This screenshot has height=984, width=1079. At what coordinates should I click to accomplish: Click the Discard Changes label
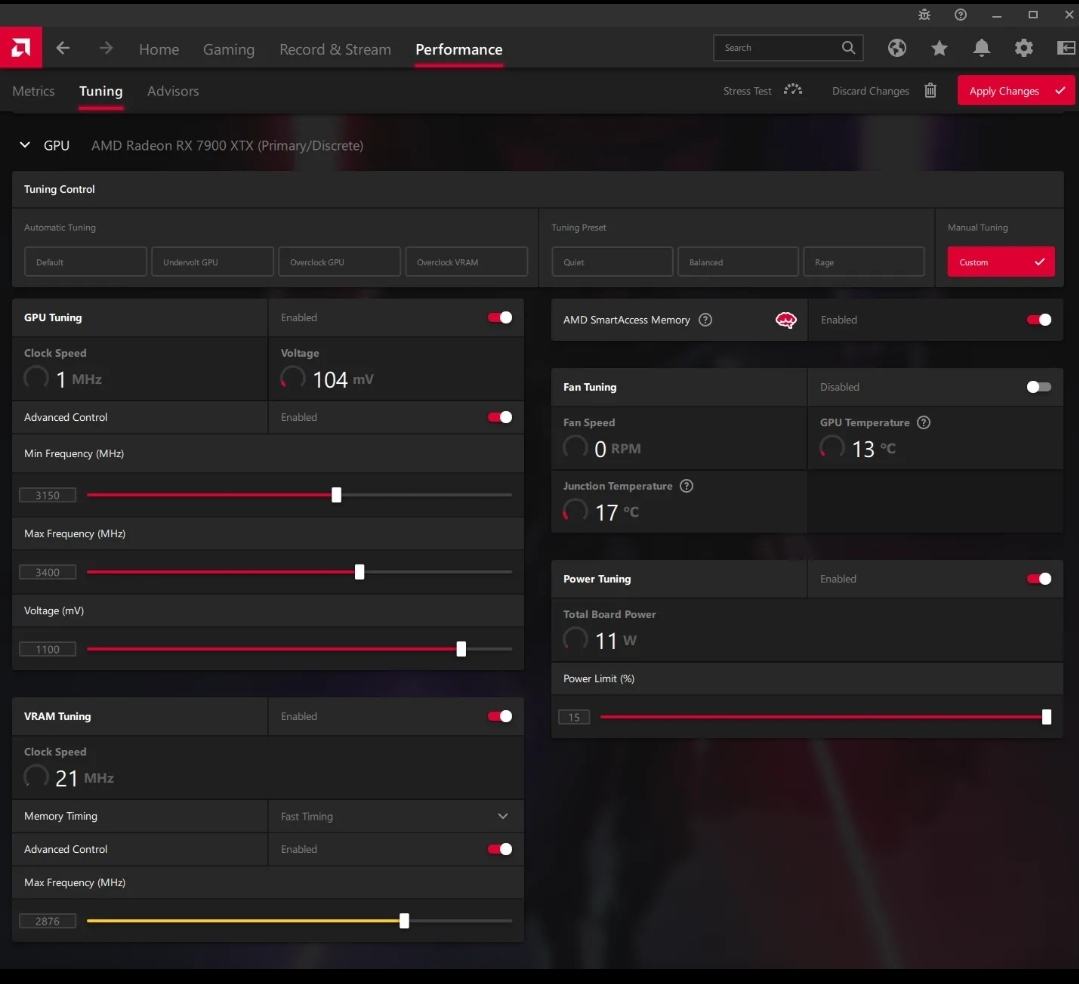pos(870,91)
